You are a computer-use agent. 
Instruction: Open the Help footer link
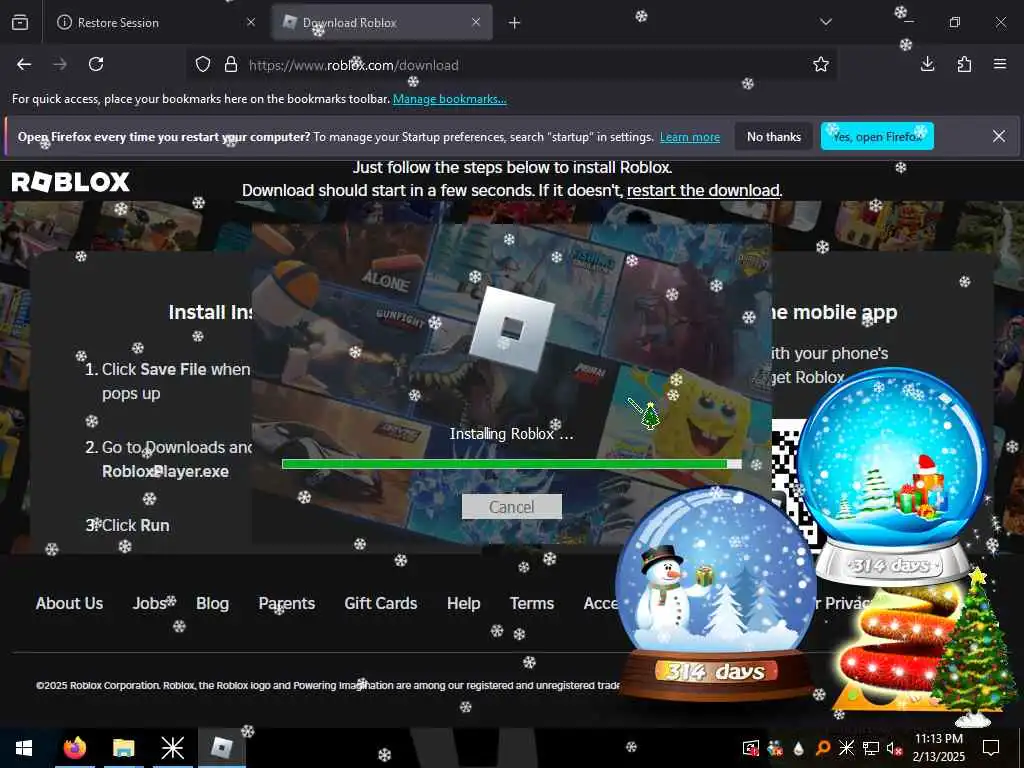click(464, 603)
